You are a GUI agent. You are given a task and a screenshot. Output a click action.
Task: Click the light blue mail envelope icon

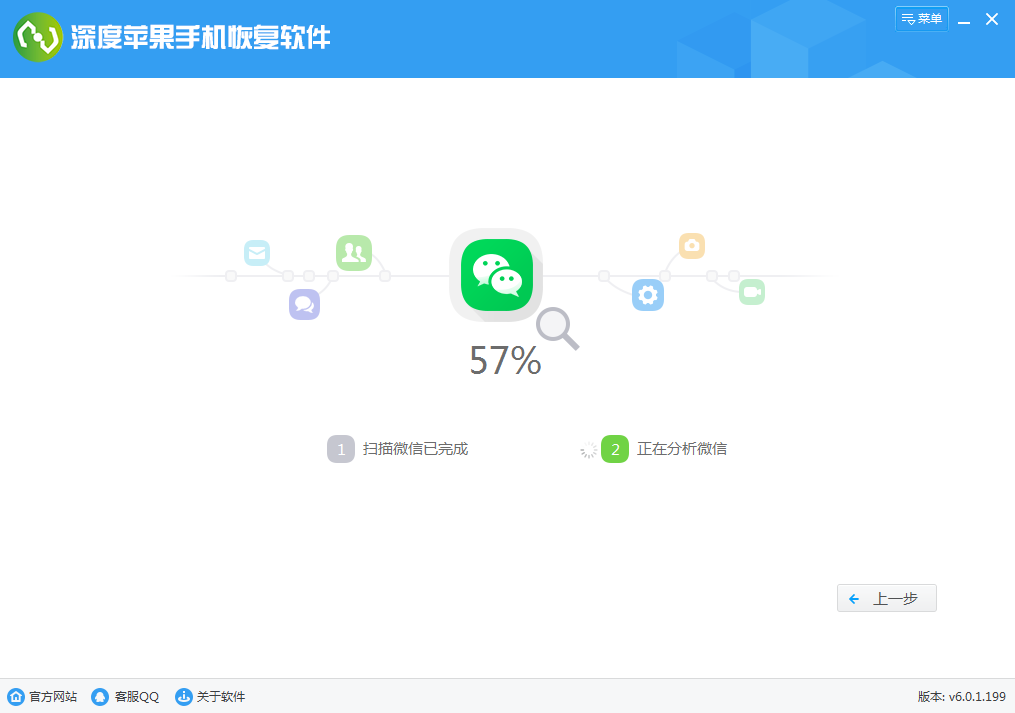point(257,253)
